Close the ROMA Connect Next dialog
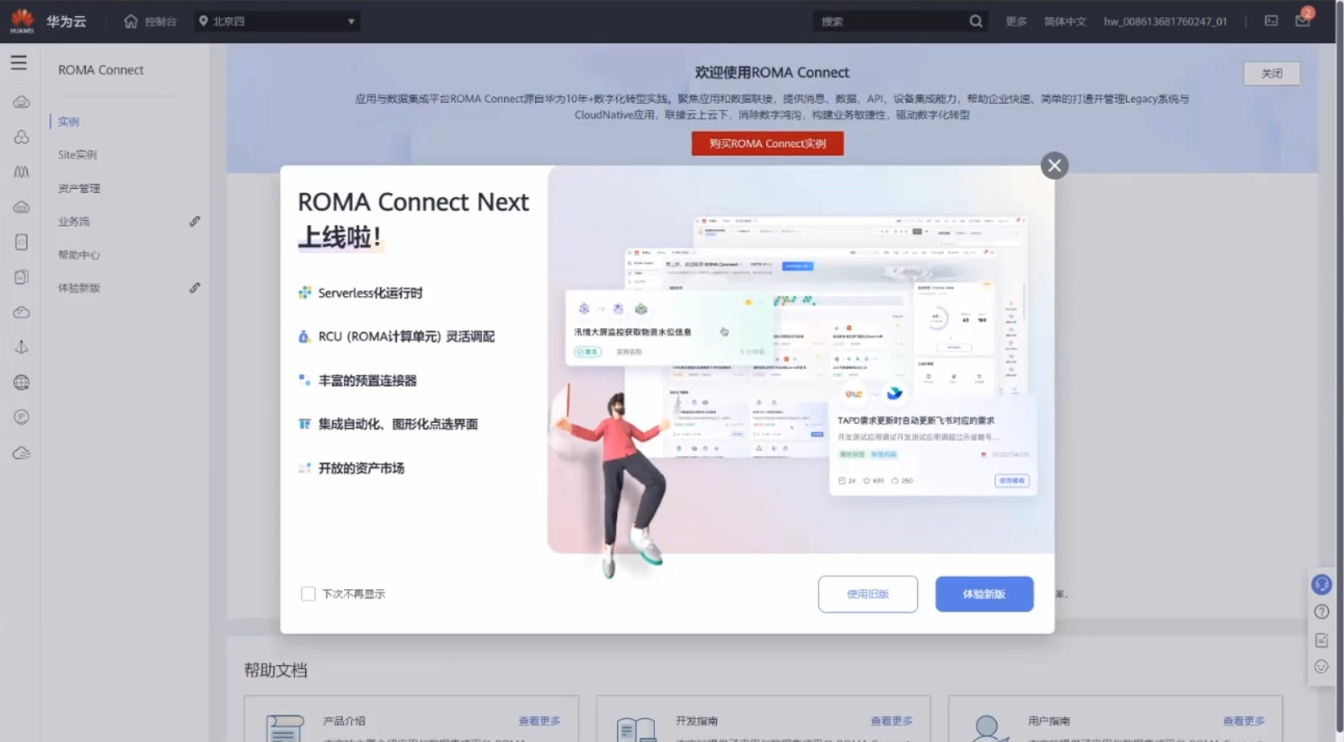Viewport: 1344px width, 742px height. (1054, 166)
